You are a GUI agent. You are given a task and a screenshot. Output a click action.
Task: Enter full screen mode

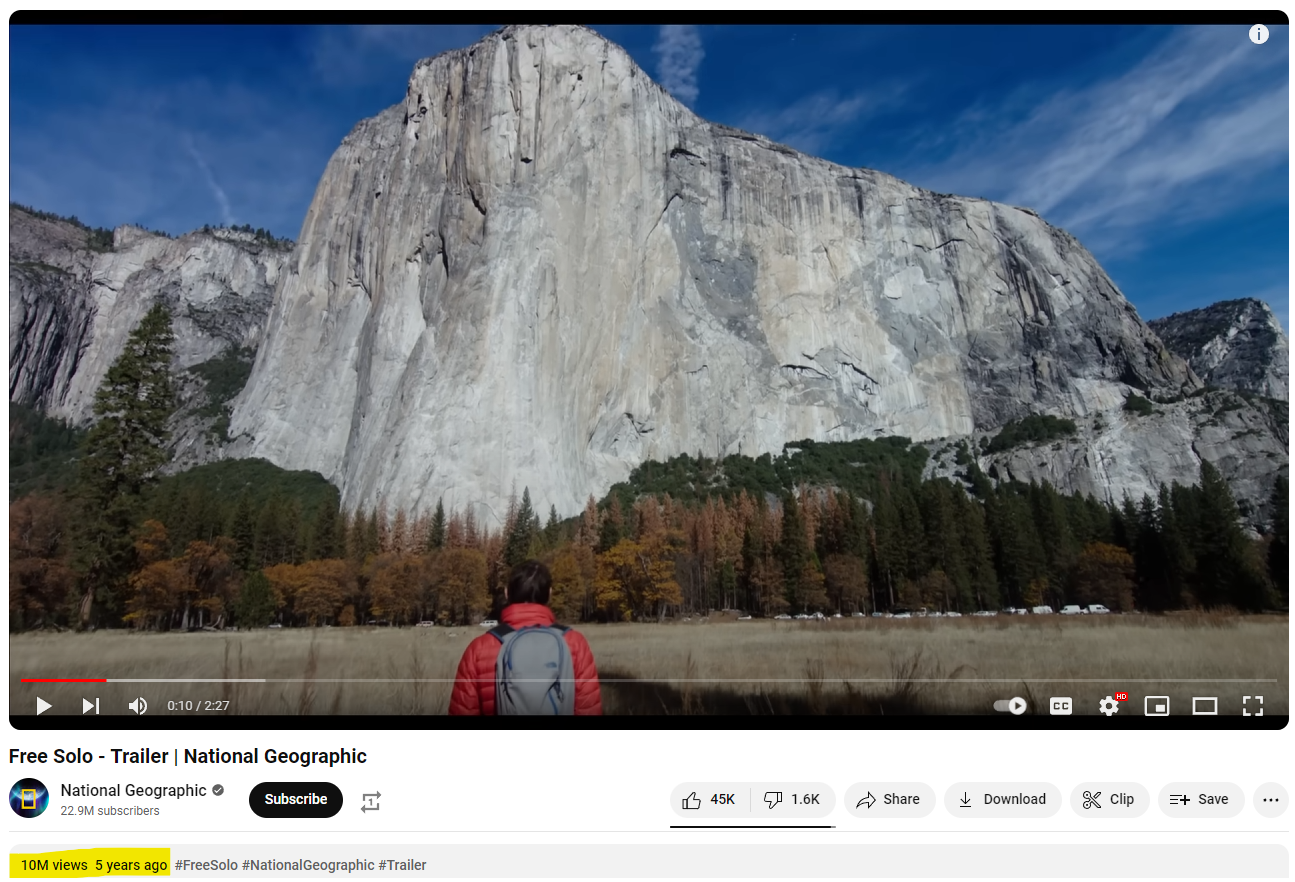pyautogui.click(x=1253, y=706)
